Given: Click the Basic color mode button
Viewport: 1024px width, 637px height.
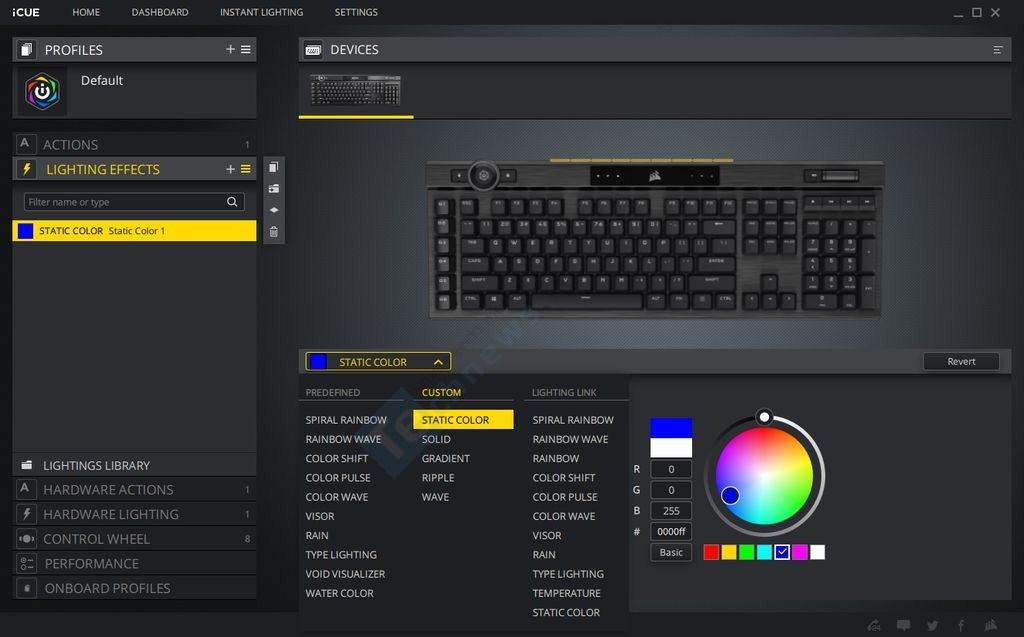Looking at the screenshot, I should (x=671, y=552).
